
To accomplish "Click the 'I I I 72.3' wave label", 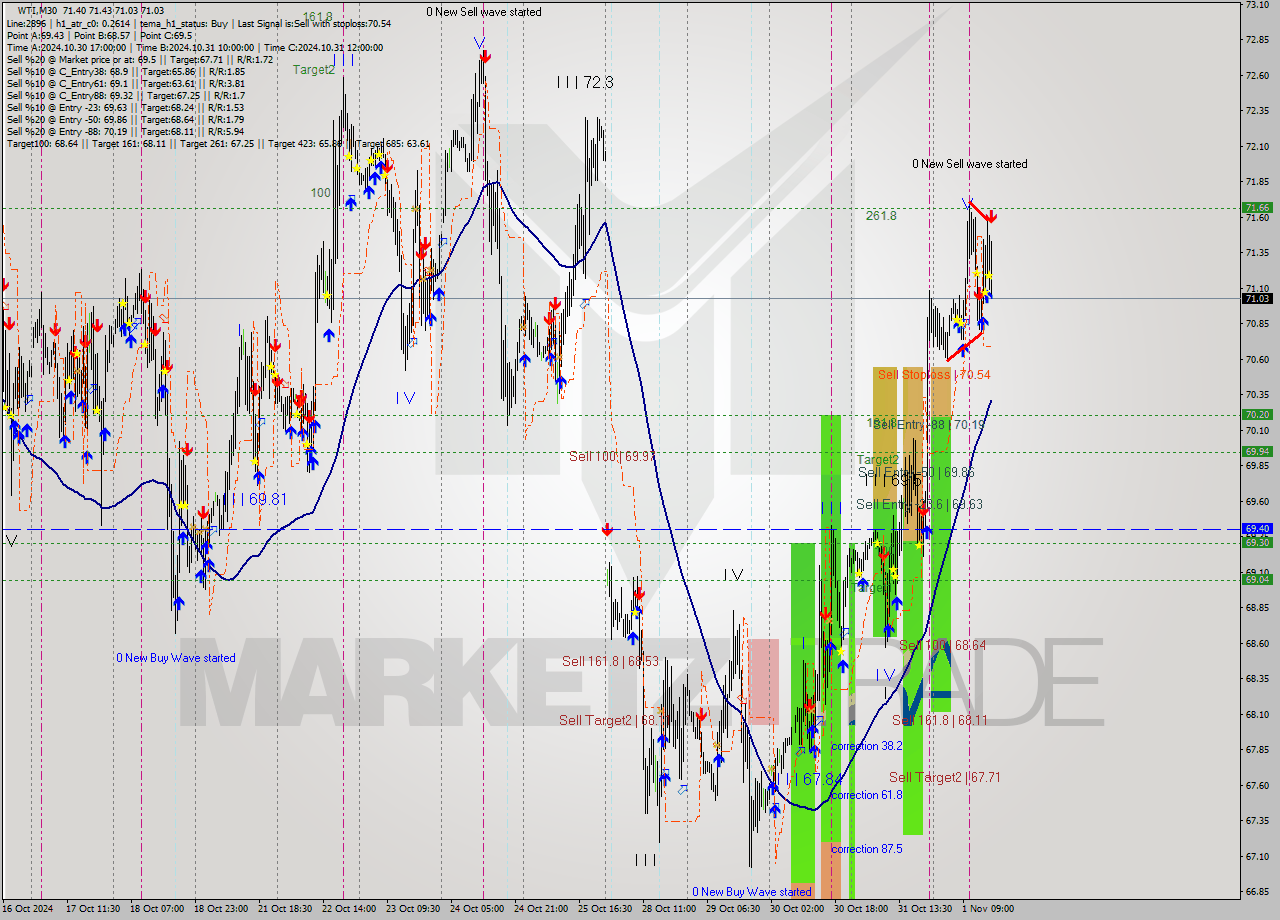I will coord(585,82).
